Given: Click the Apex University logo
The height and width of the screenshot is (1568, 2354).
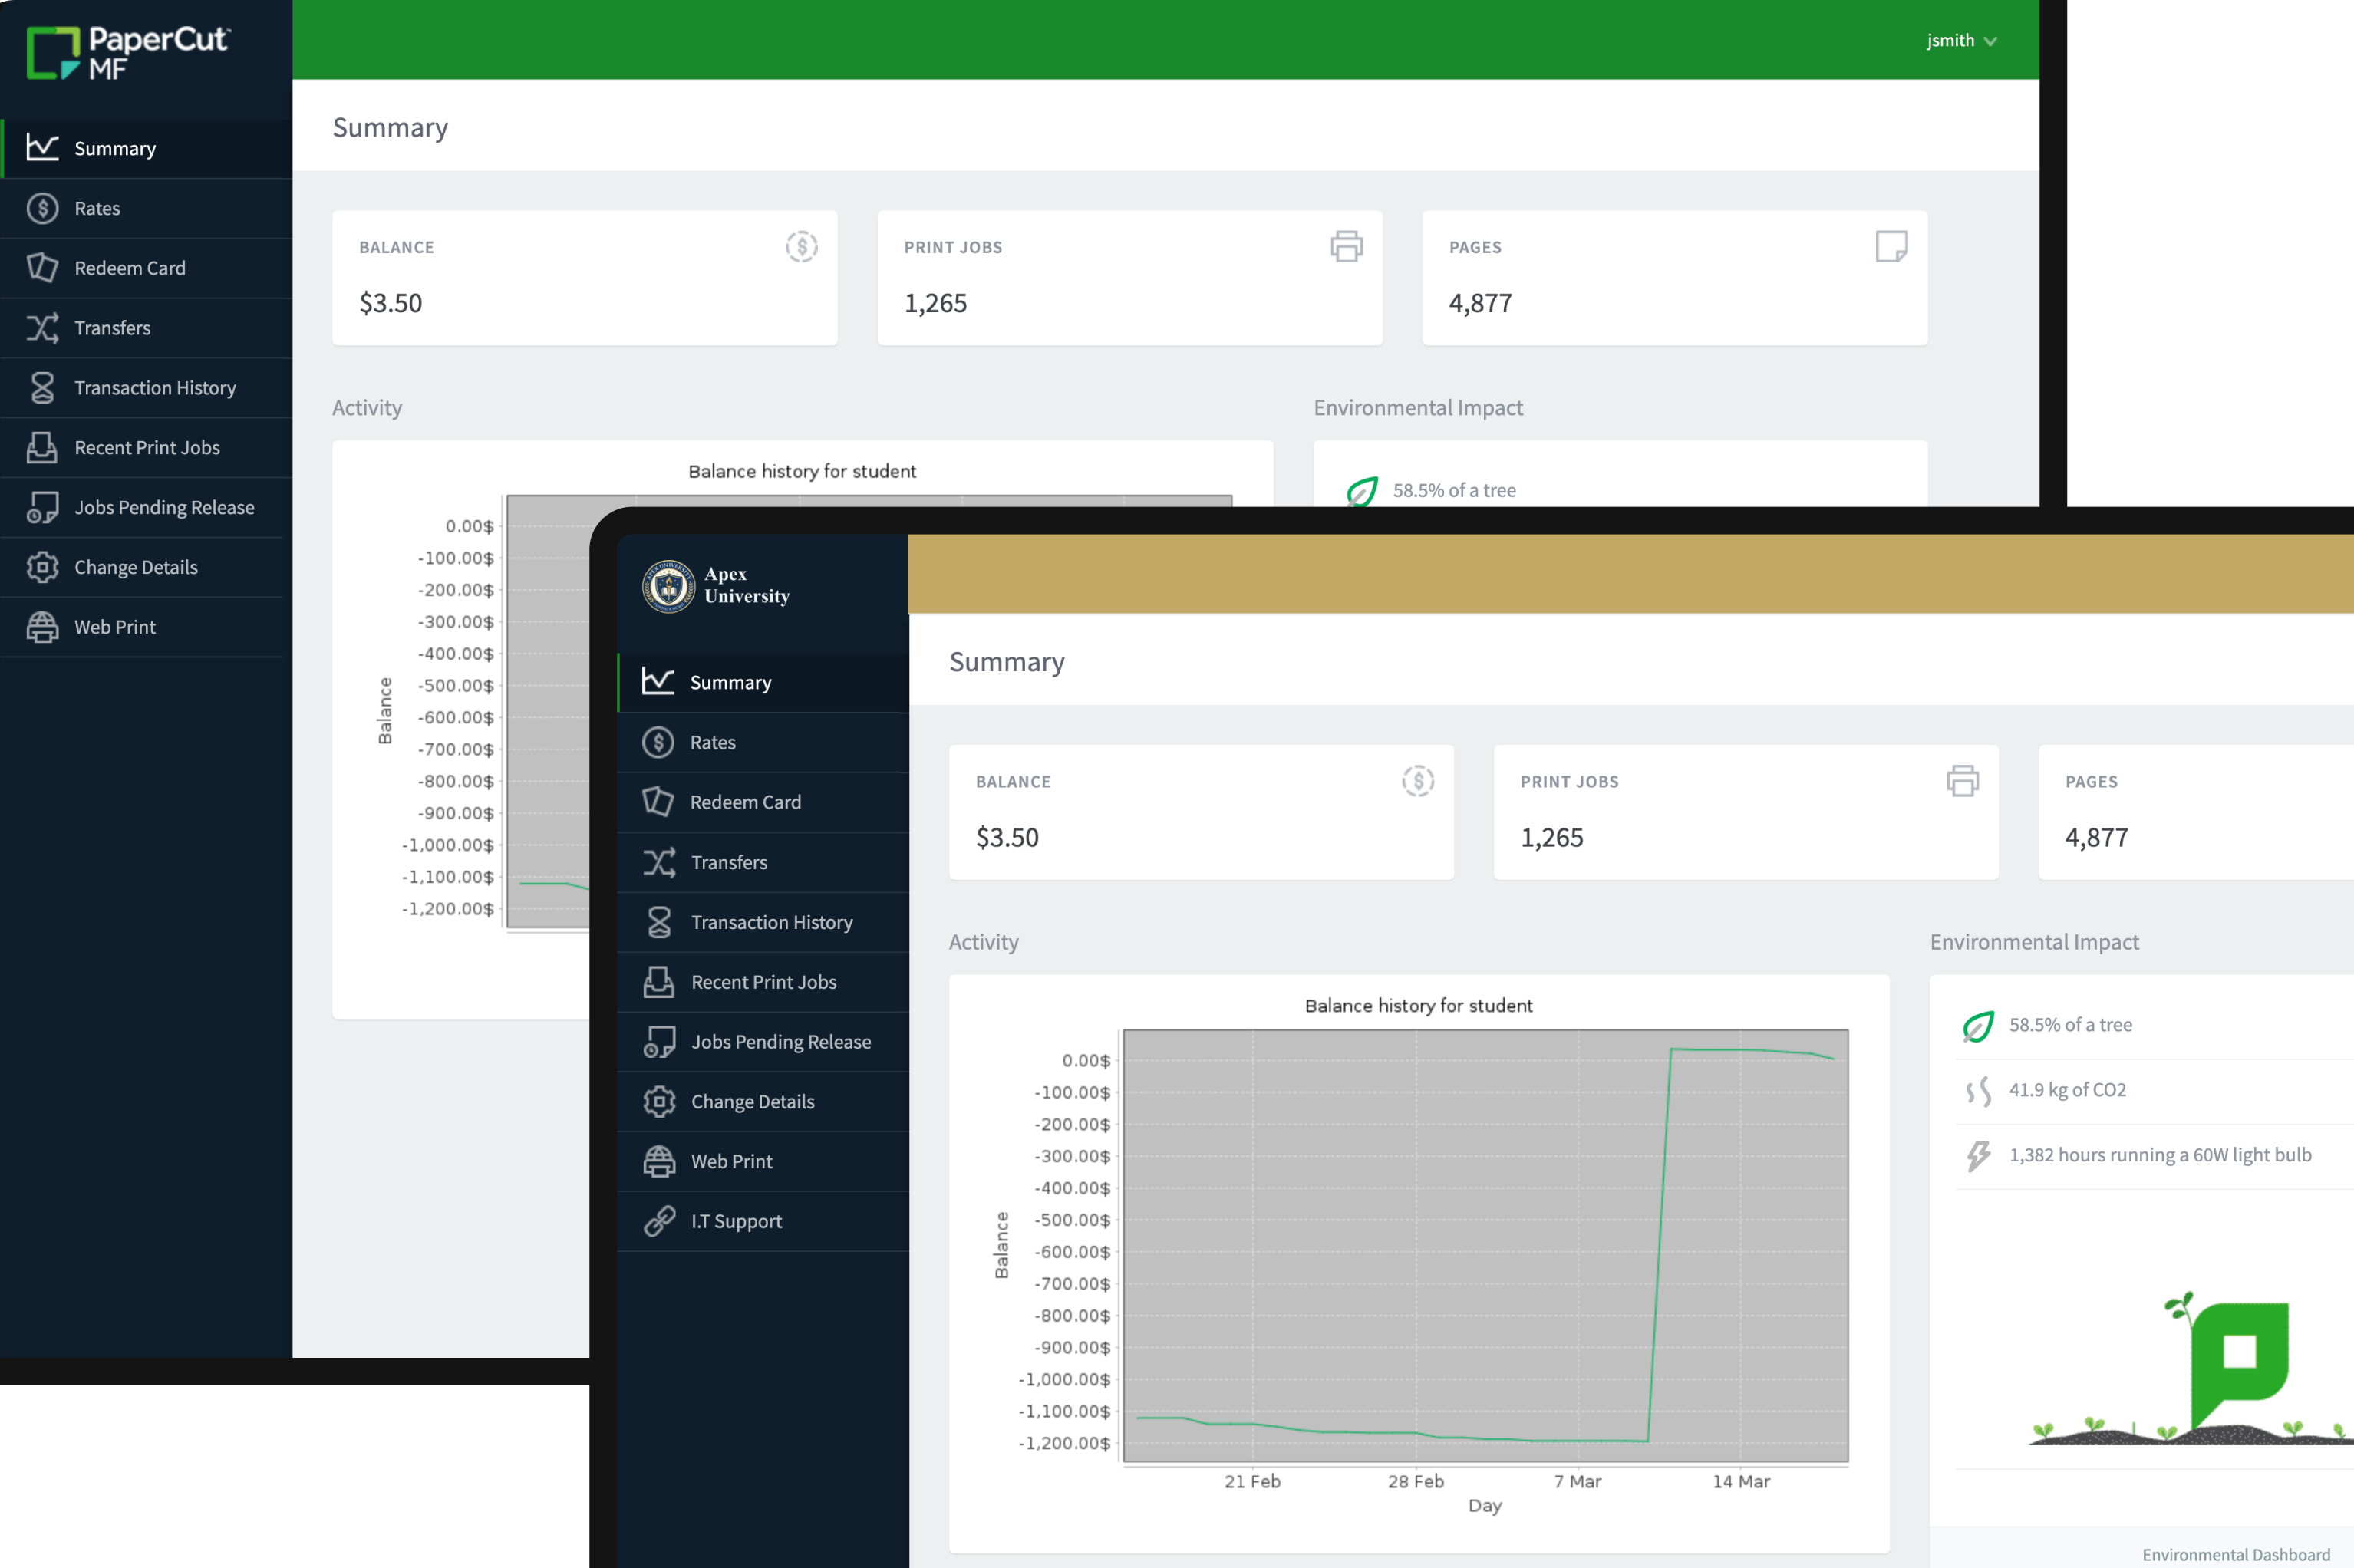Looking at the screenshot, I should click(668, 586).
